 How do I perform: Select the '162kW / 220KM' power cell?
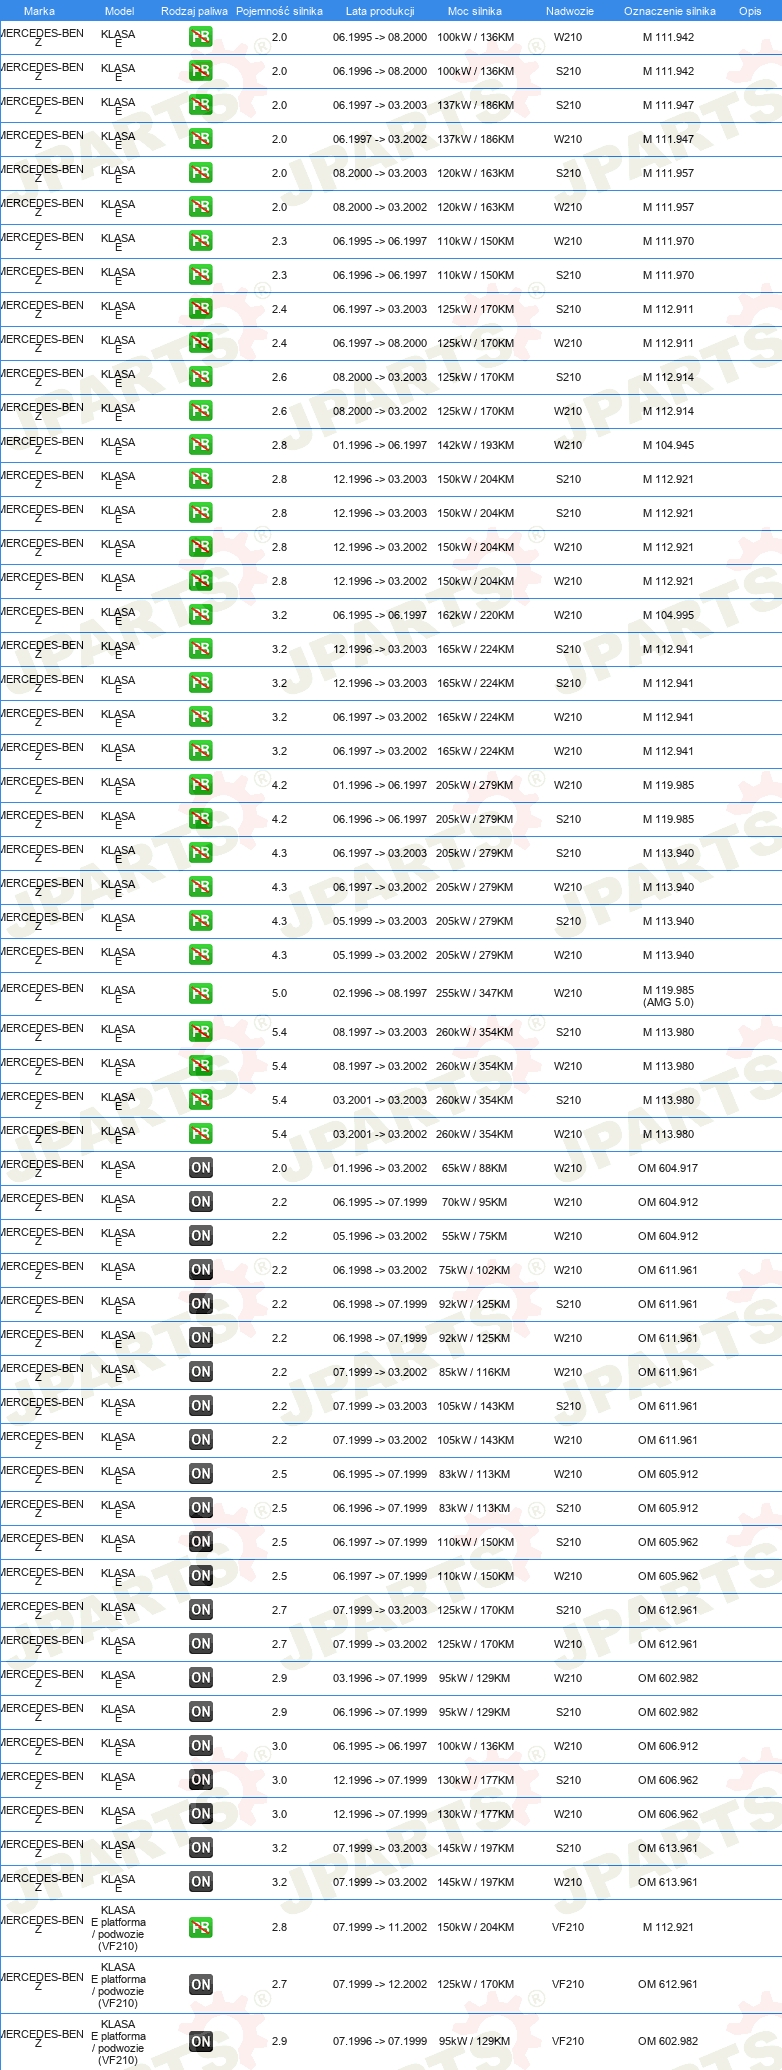pos(475,615)
